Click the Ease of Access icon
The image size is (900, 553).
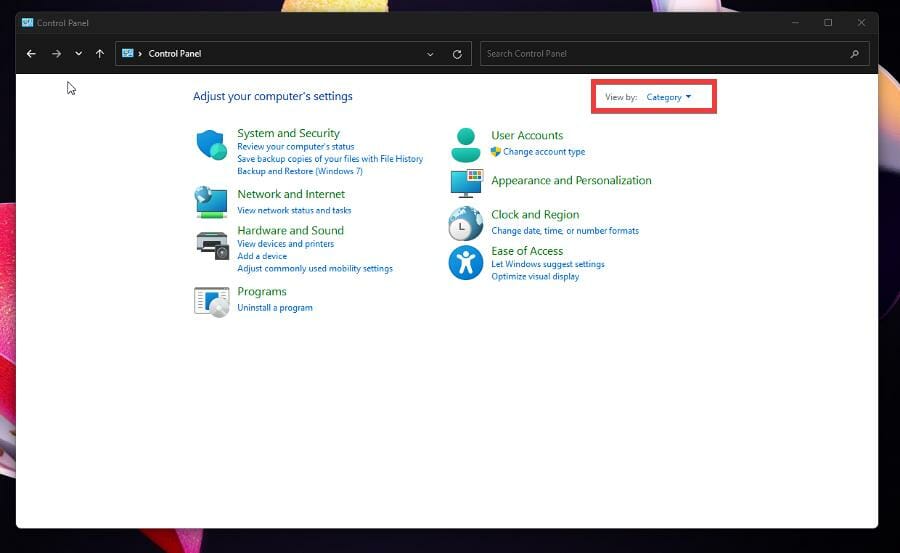[465, 263]
